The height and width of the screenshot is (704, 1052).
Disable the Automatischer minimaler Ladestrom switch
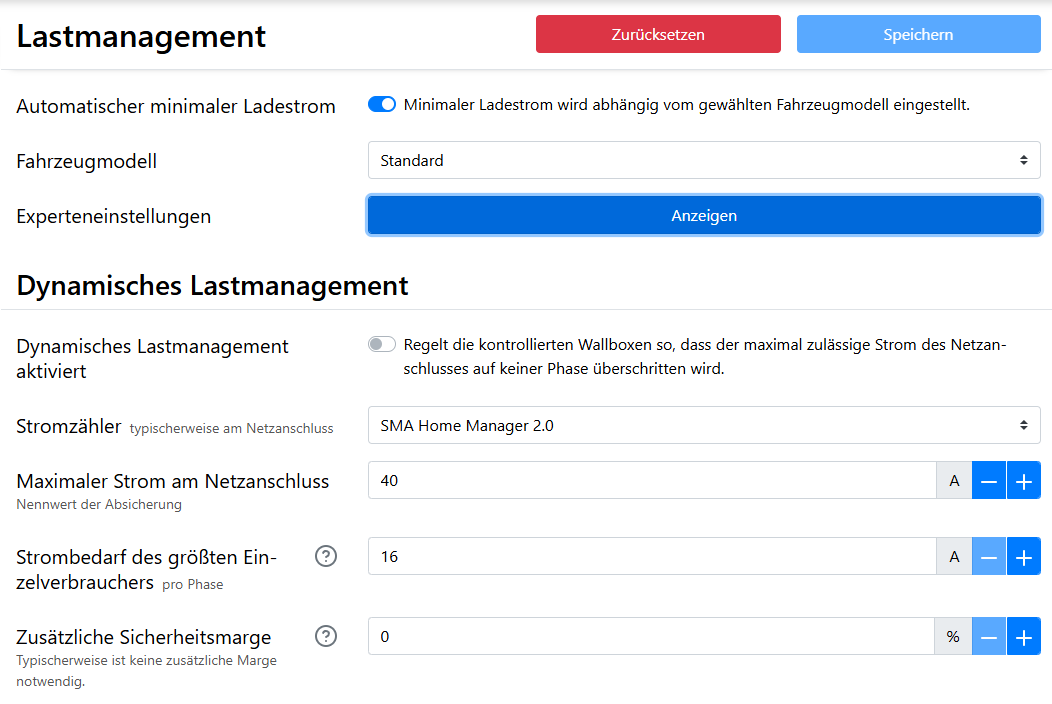(382, 104)
